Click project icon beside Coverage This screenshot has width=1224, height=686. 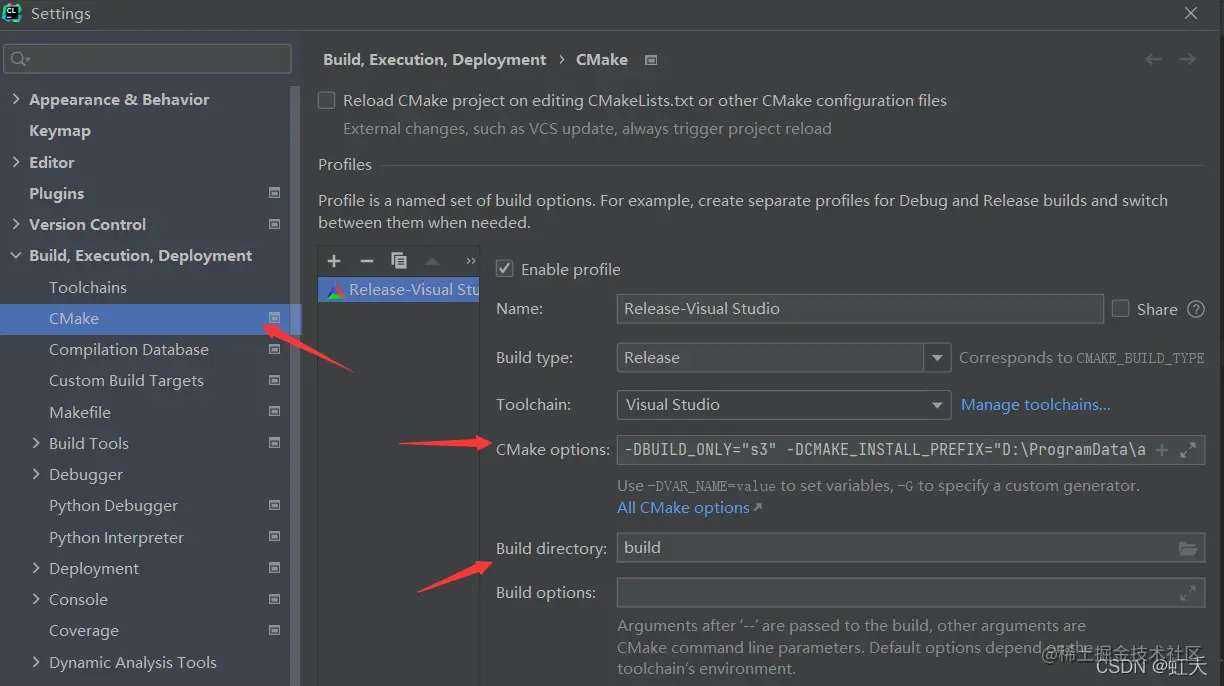click(x=275, y=630)
